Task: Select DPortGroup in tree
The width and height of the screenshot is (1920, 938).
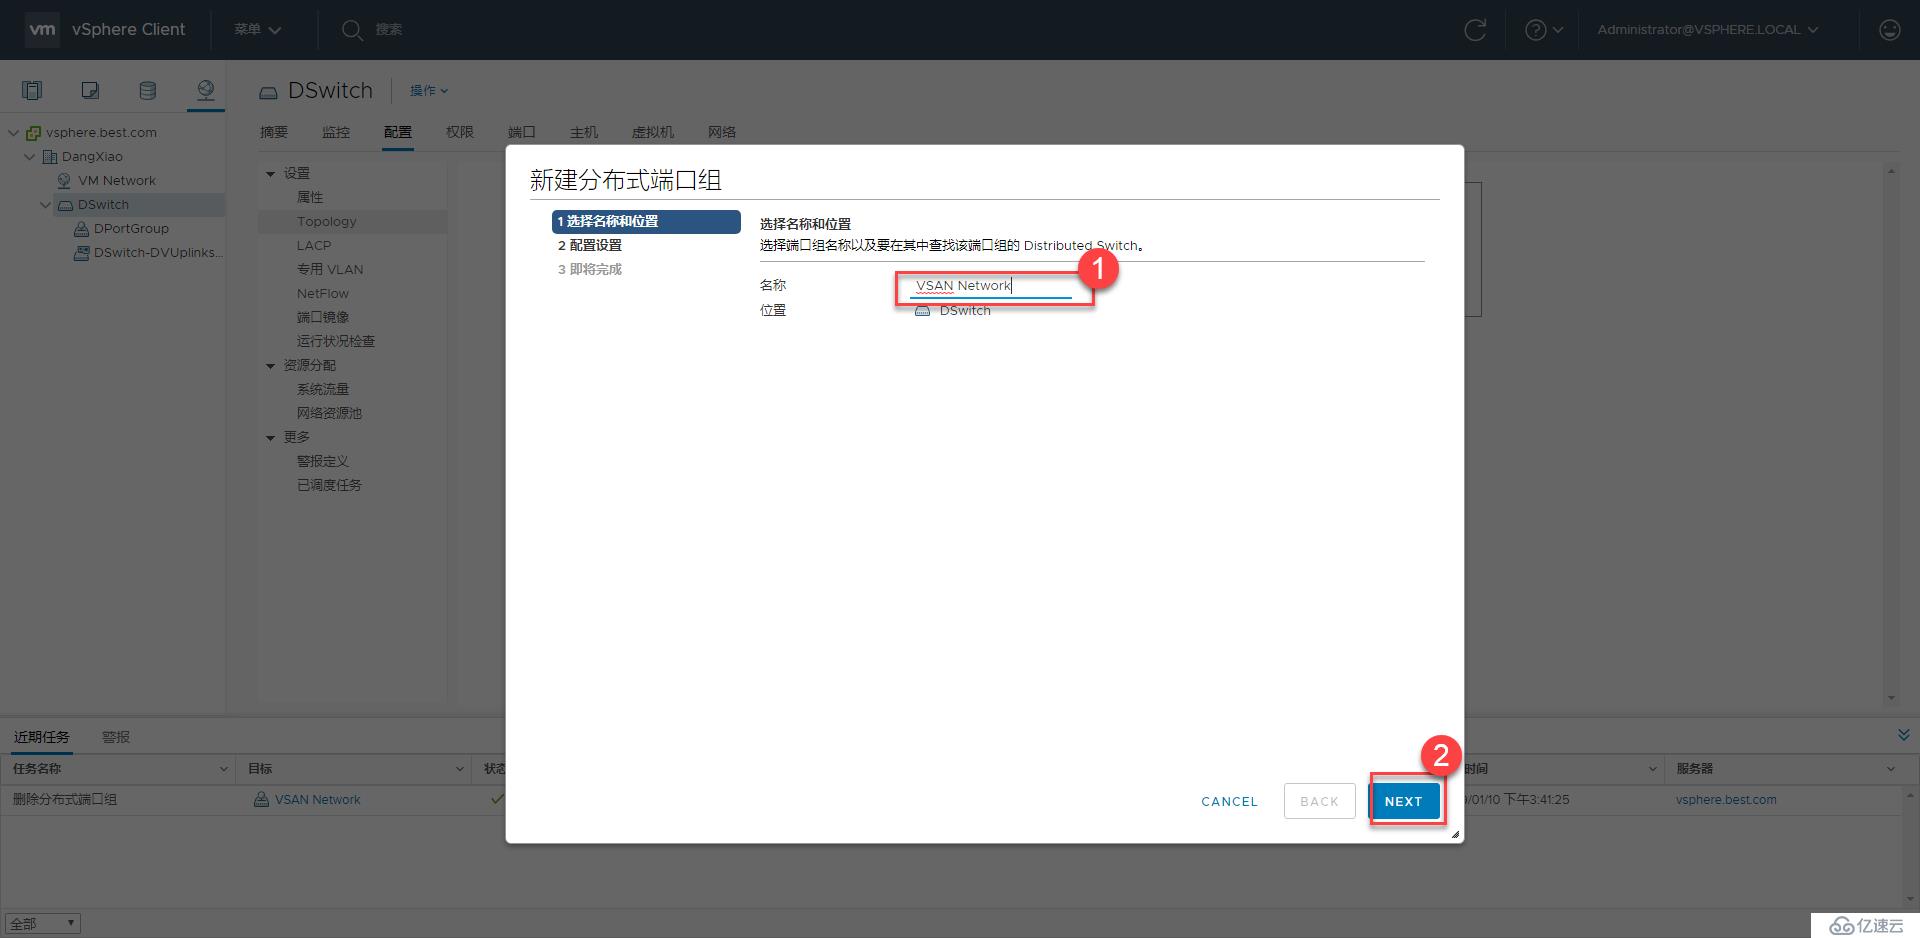Action: [x=131, y=229]
